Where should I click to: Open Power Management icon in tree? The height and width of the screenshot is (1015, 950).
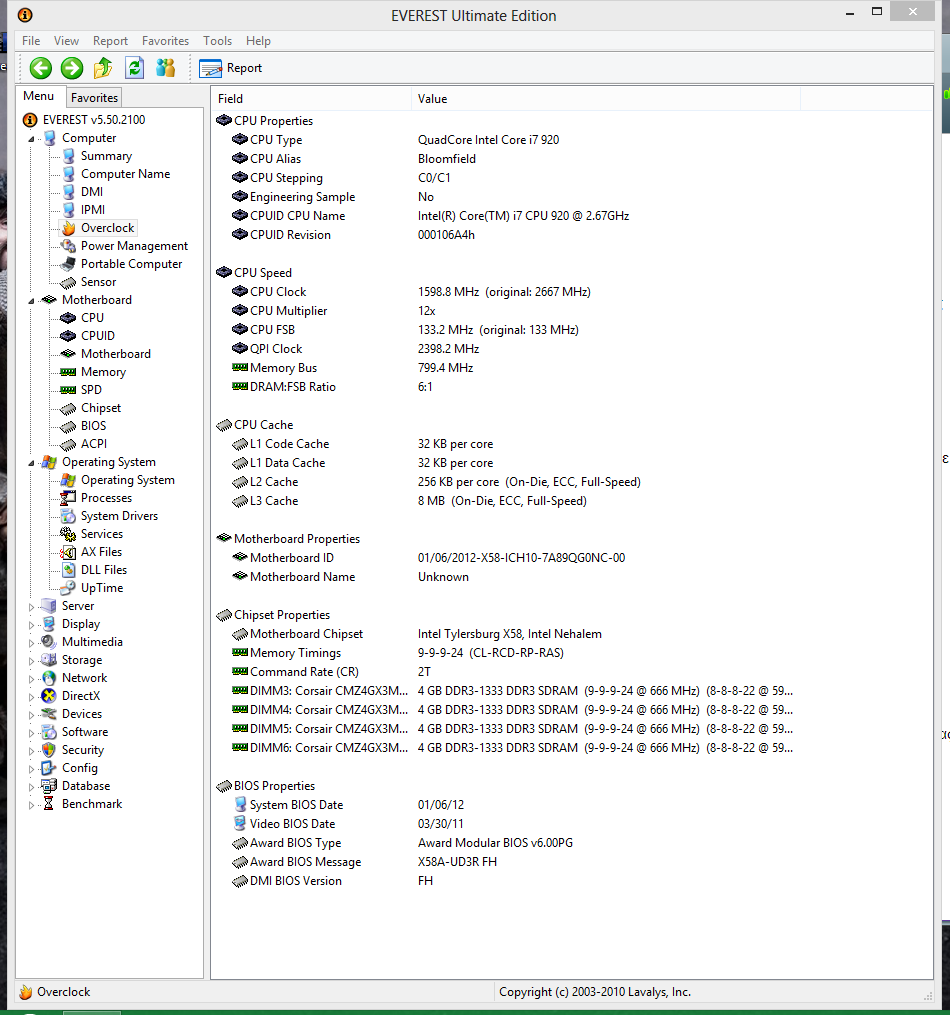(x=69, y=246)
